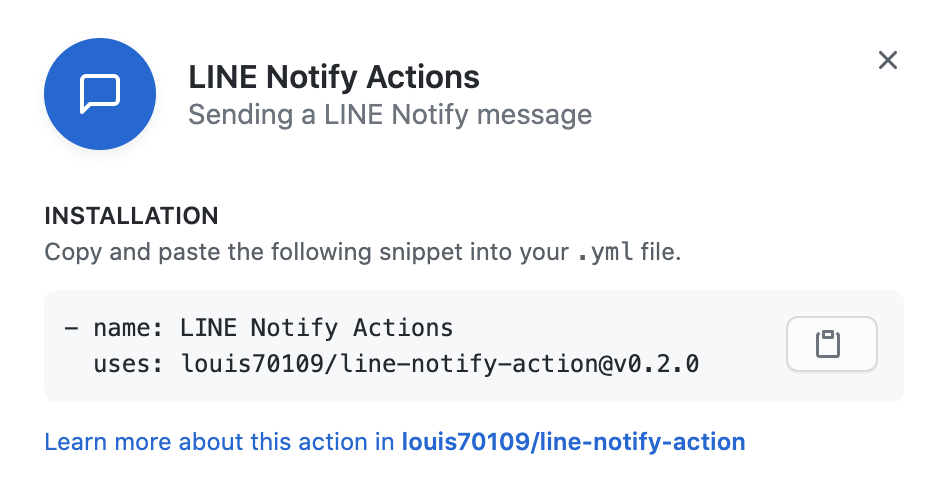The image size is (950, 502).
Task: Click the 'LINE Notify Actions' value in snippet
Action: 316,328
